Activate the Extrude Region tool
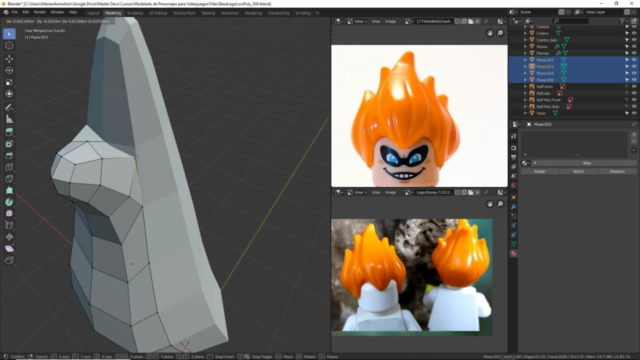The width and height of the screenshot is (640, 360). (x=9, y=132)
